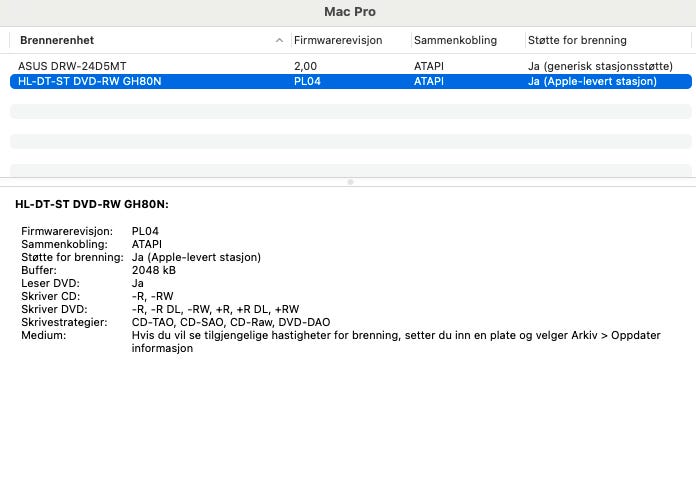Viewport: 696px width, 494px height.
Task: Click 'CD-TAO, CD-SAO, CD-Raw, DVD-DAO' value
Action: pyautogui.click(x=231, y=322)
